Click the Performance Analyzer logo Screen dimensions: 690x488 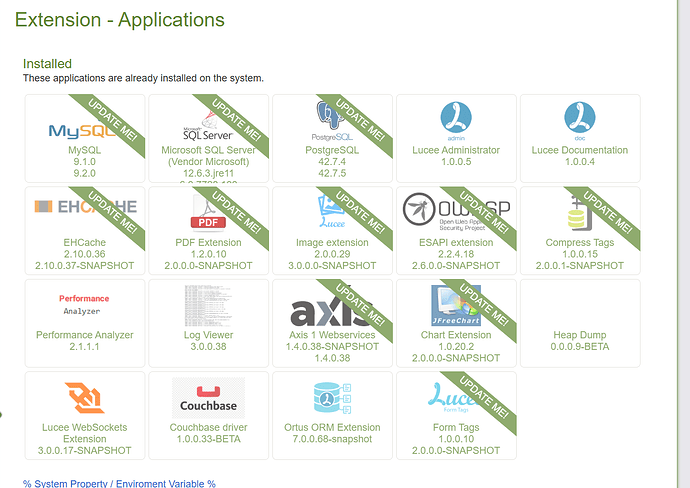click(84, 304)
